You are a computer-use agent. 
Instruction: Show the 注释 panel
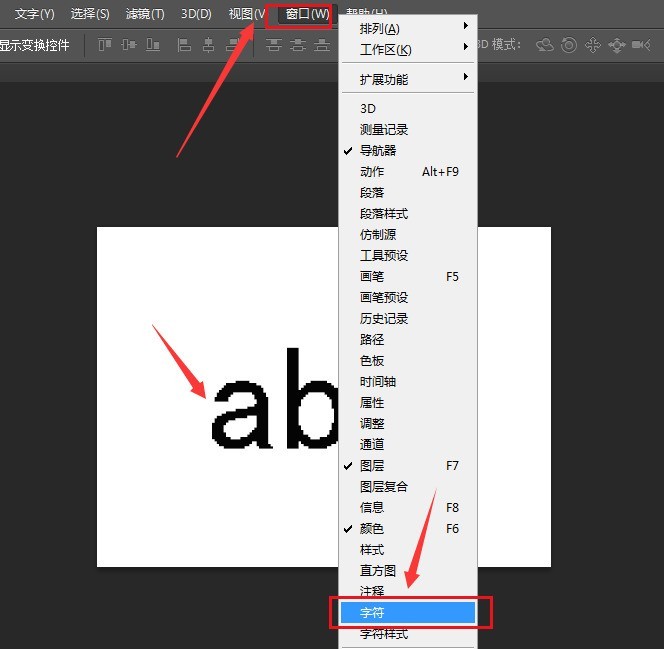tap(408, 591)
